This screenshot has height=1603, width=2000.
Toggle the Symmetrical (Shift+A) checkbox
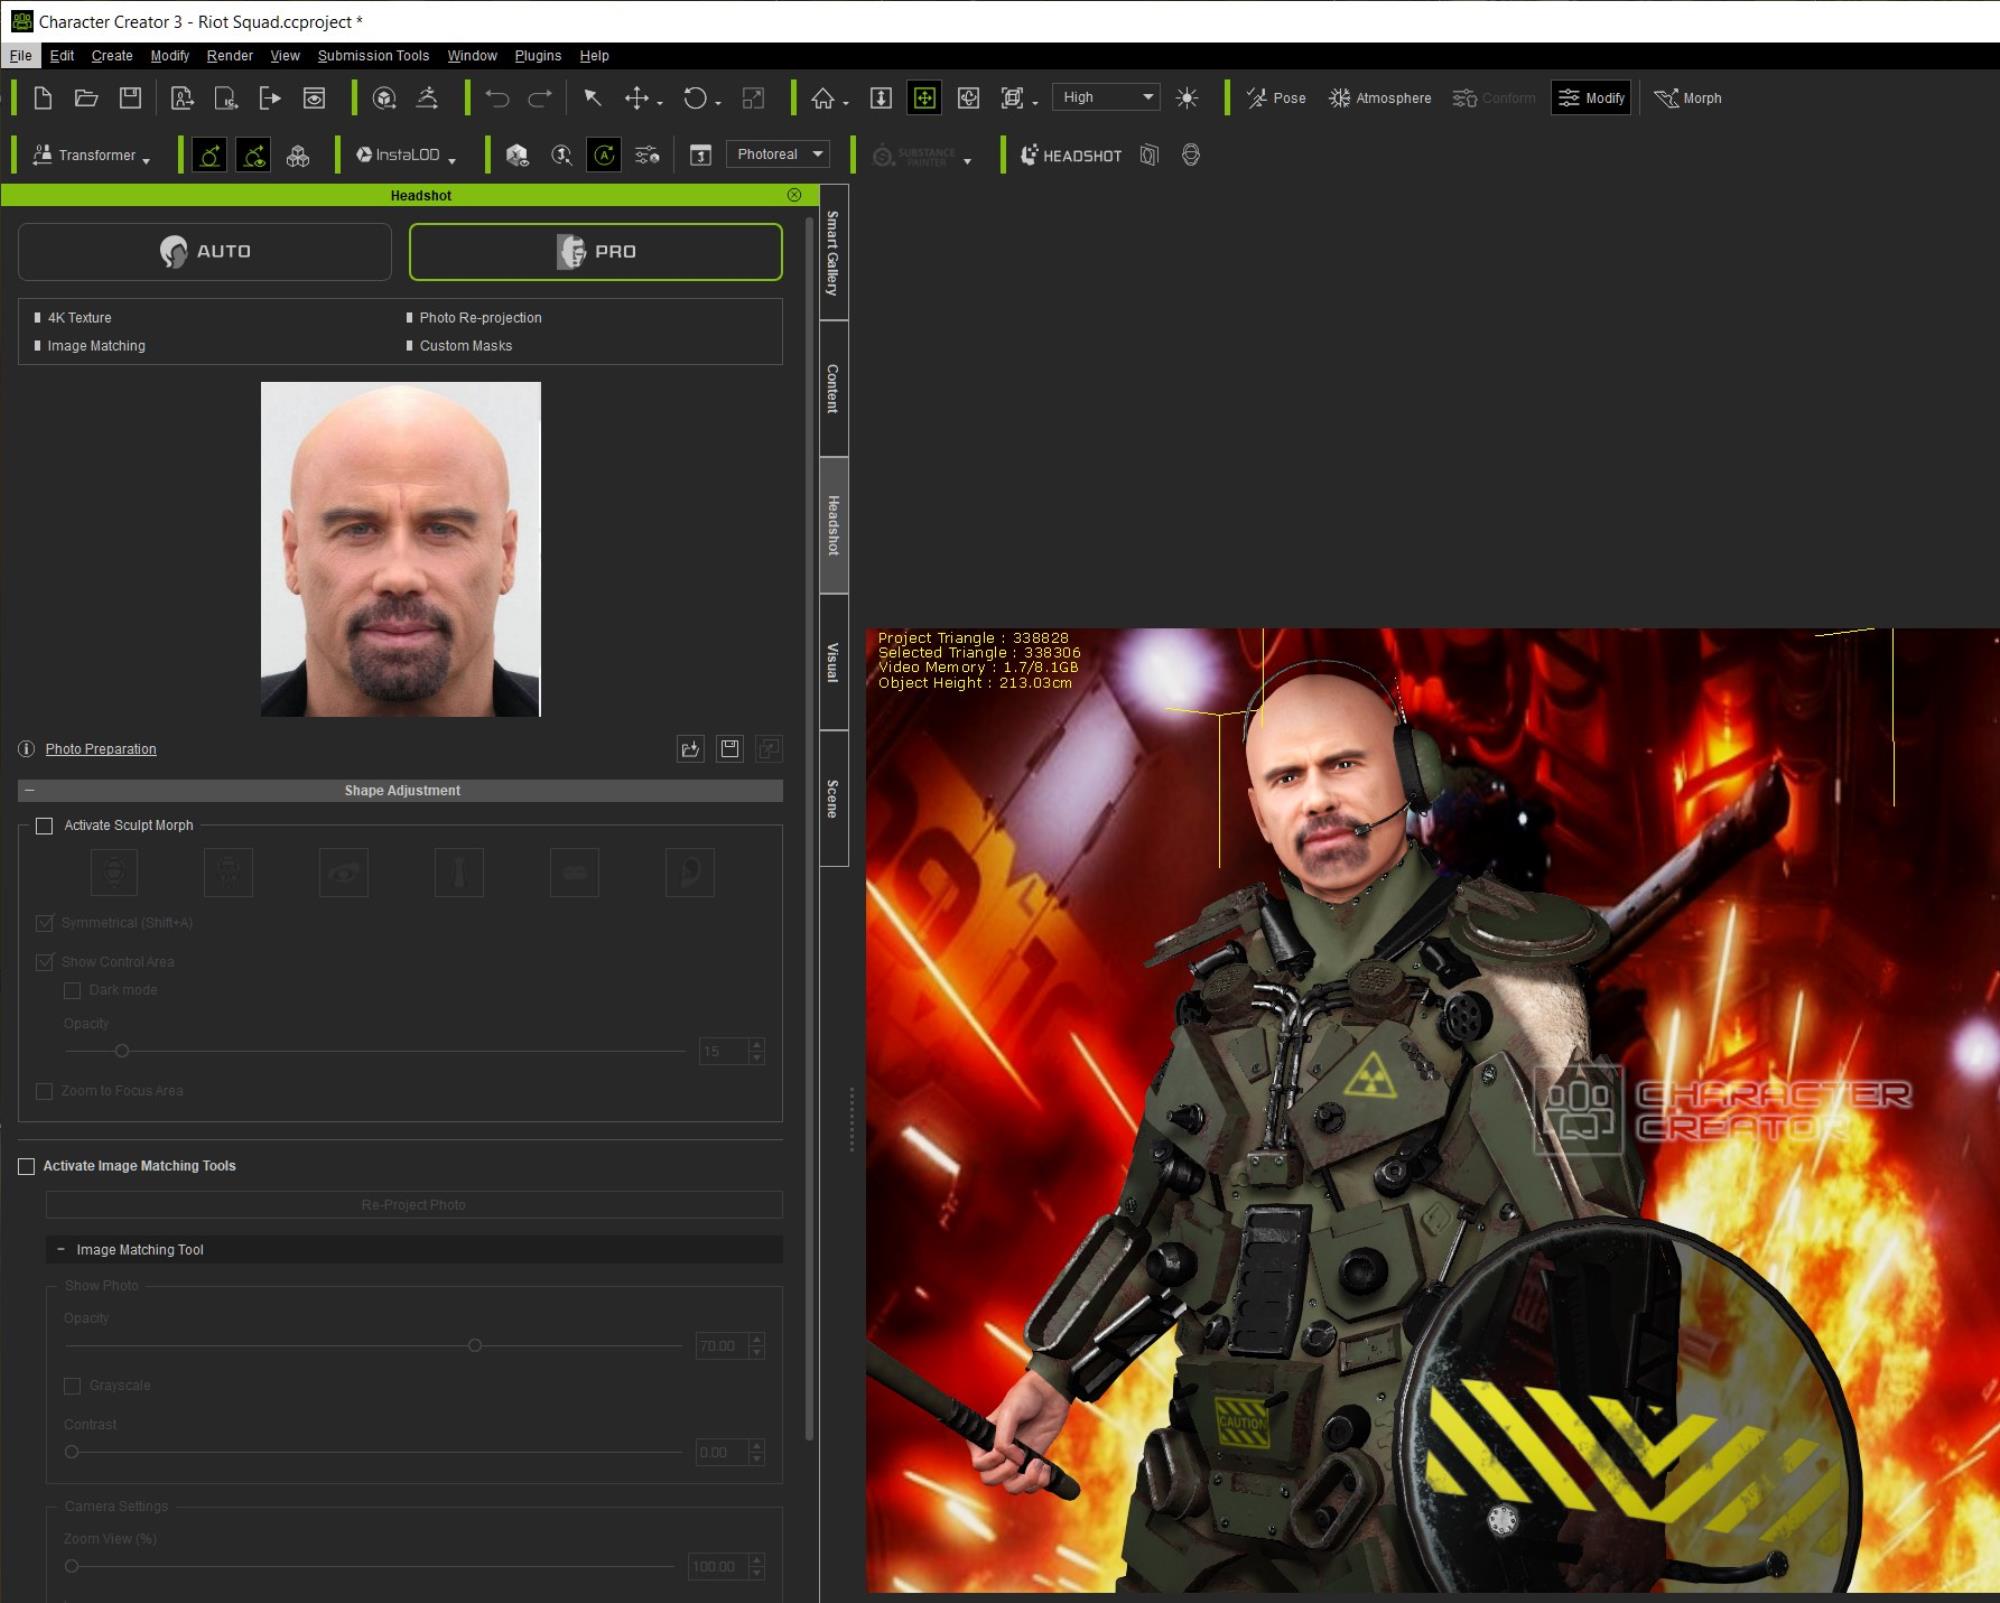tap(44, 923)
